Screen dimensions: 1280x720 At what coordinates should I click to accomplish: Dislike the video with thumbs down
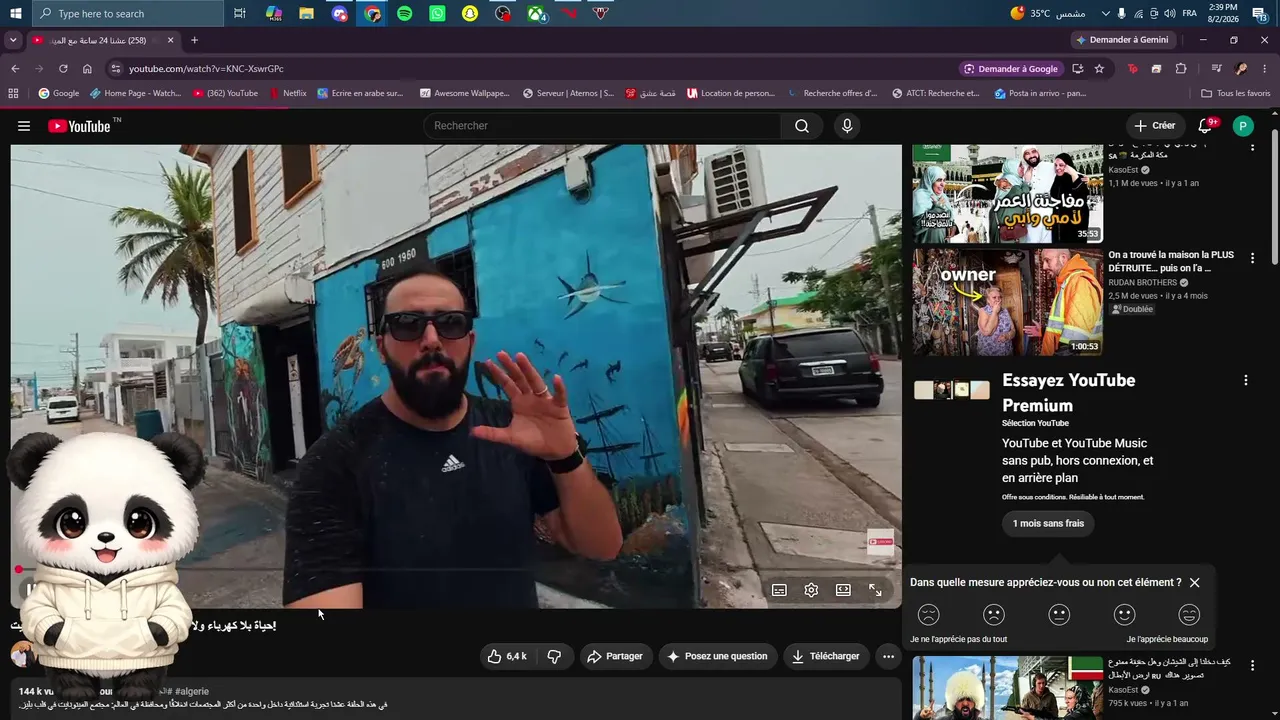554,657
